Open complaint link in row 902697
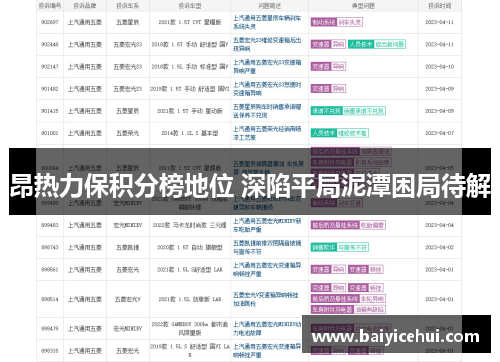The width and height of the screenshot is (500, 362). coord(267,22)
